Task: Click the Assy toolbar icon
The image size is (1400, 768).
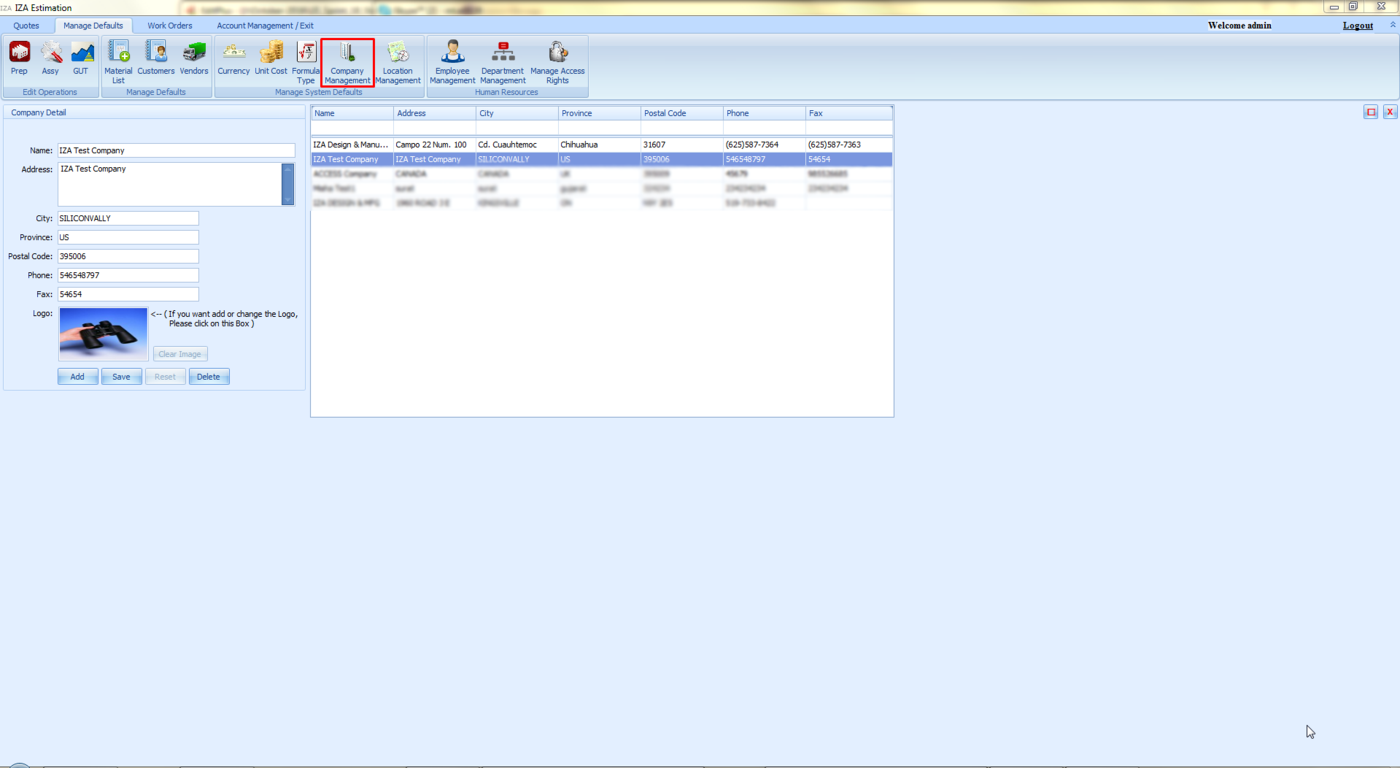Action: coord(50,58)
